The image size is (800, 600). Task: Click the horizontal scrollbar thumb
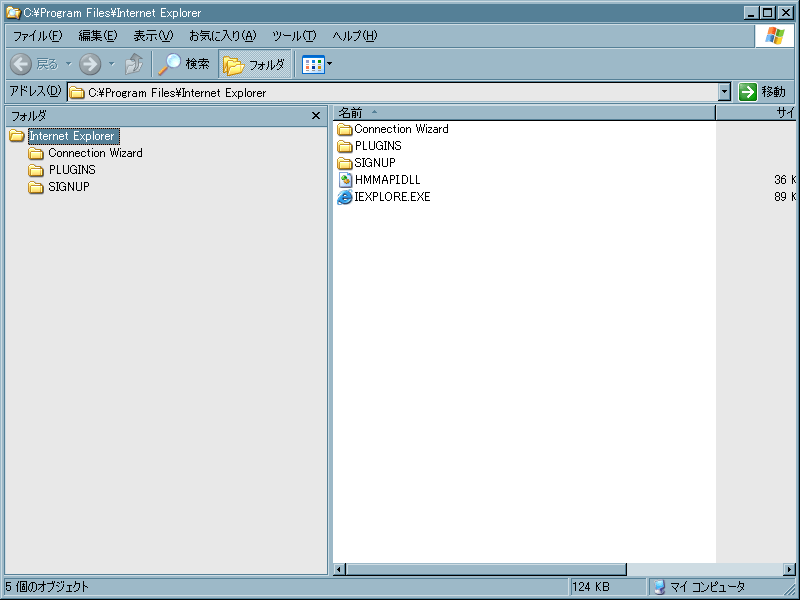(486, 569)
